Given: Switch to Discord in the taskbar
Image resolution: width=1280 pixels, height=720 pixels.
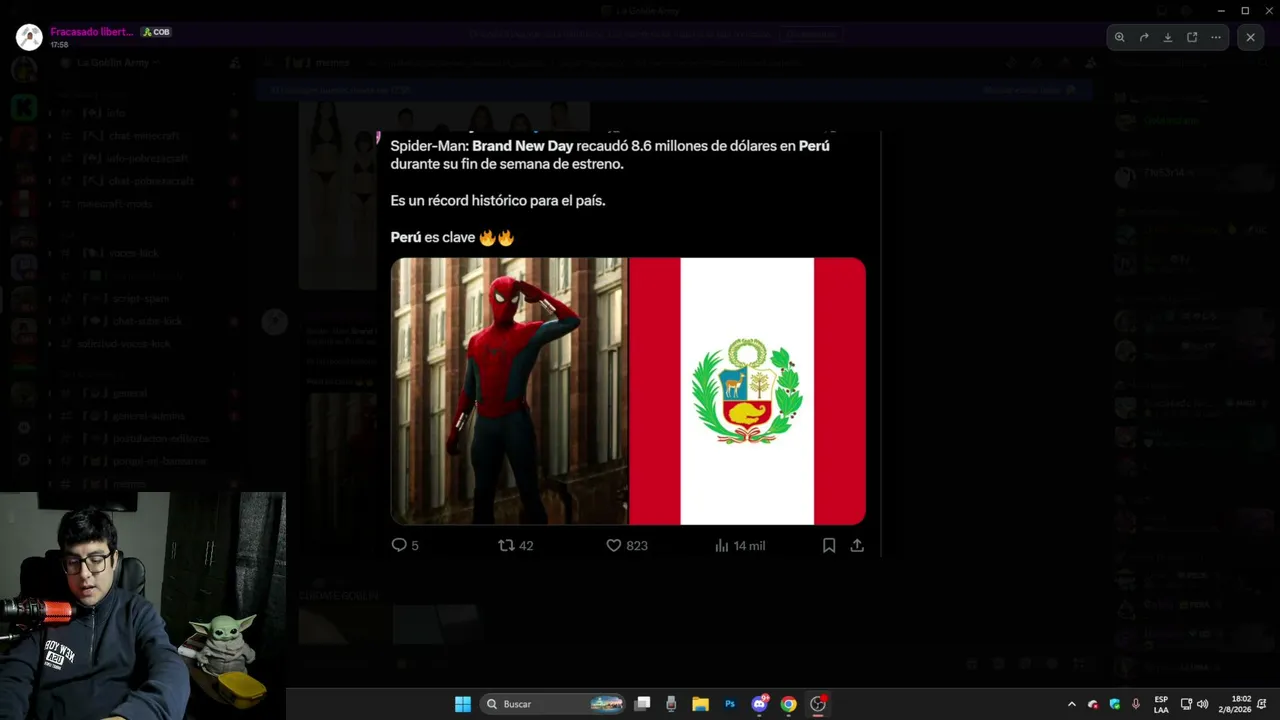Looking at the screenshot, I should (760, 704).
